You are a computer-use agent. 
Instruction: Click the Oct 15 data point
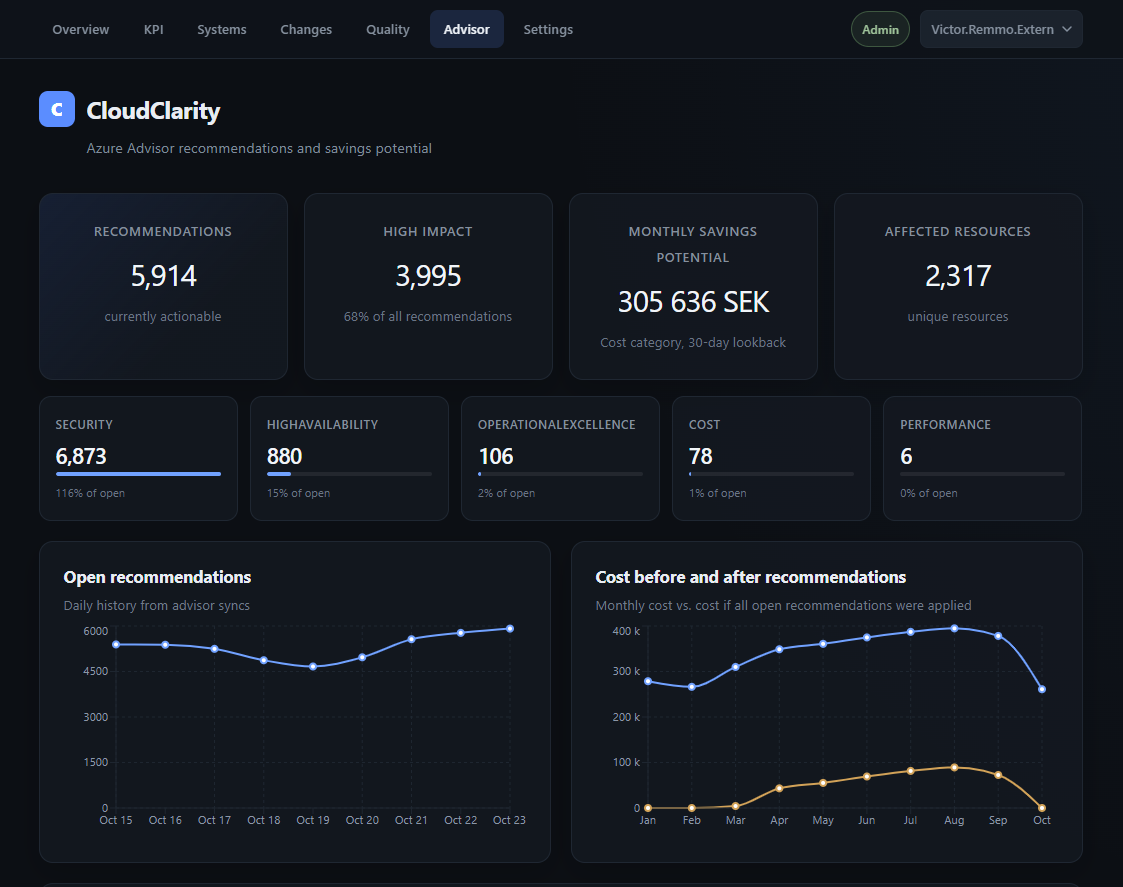pos(116,644)
